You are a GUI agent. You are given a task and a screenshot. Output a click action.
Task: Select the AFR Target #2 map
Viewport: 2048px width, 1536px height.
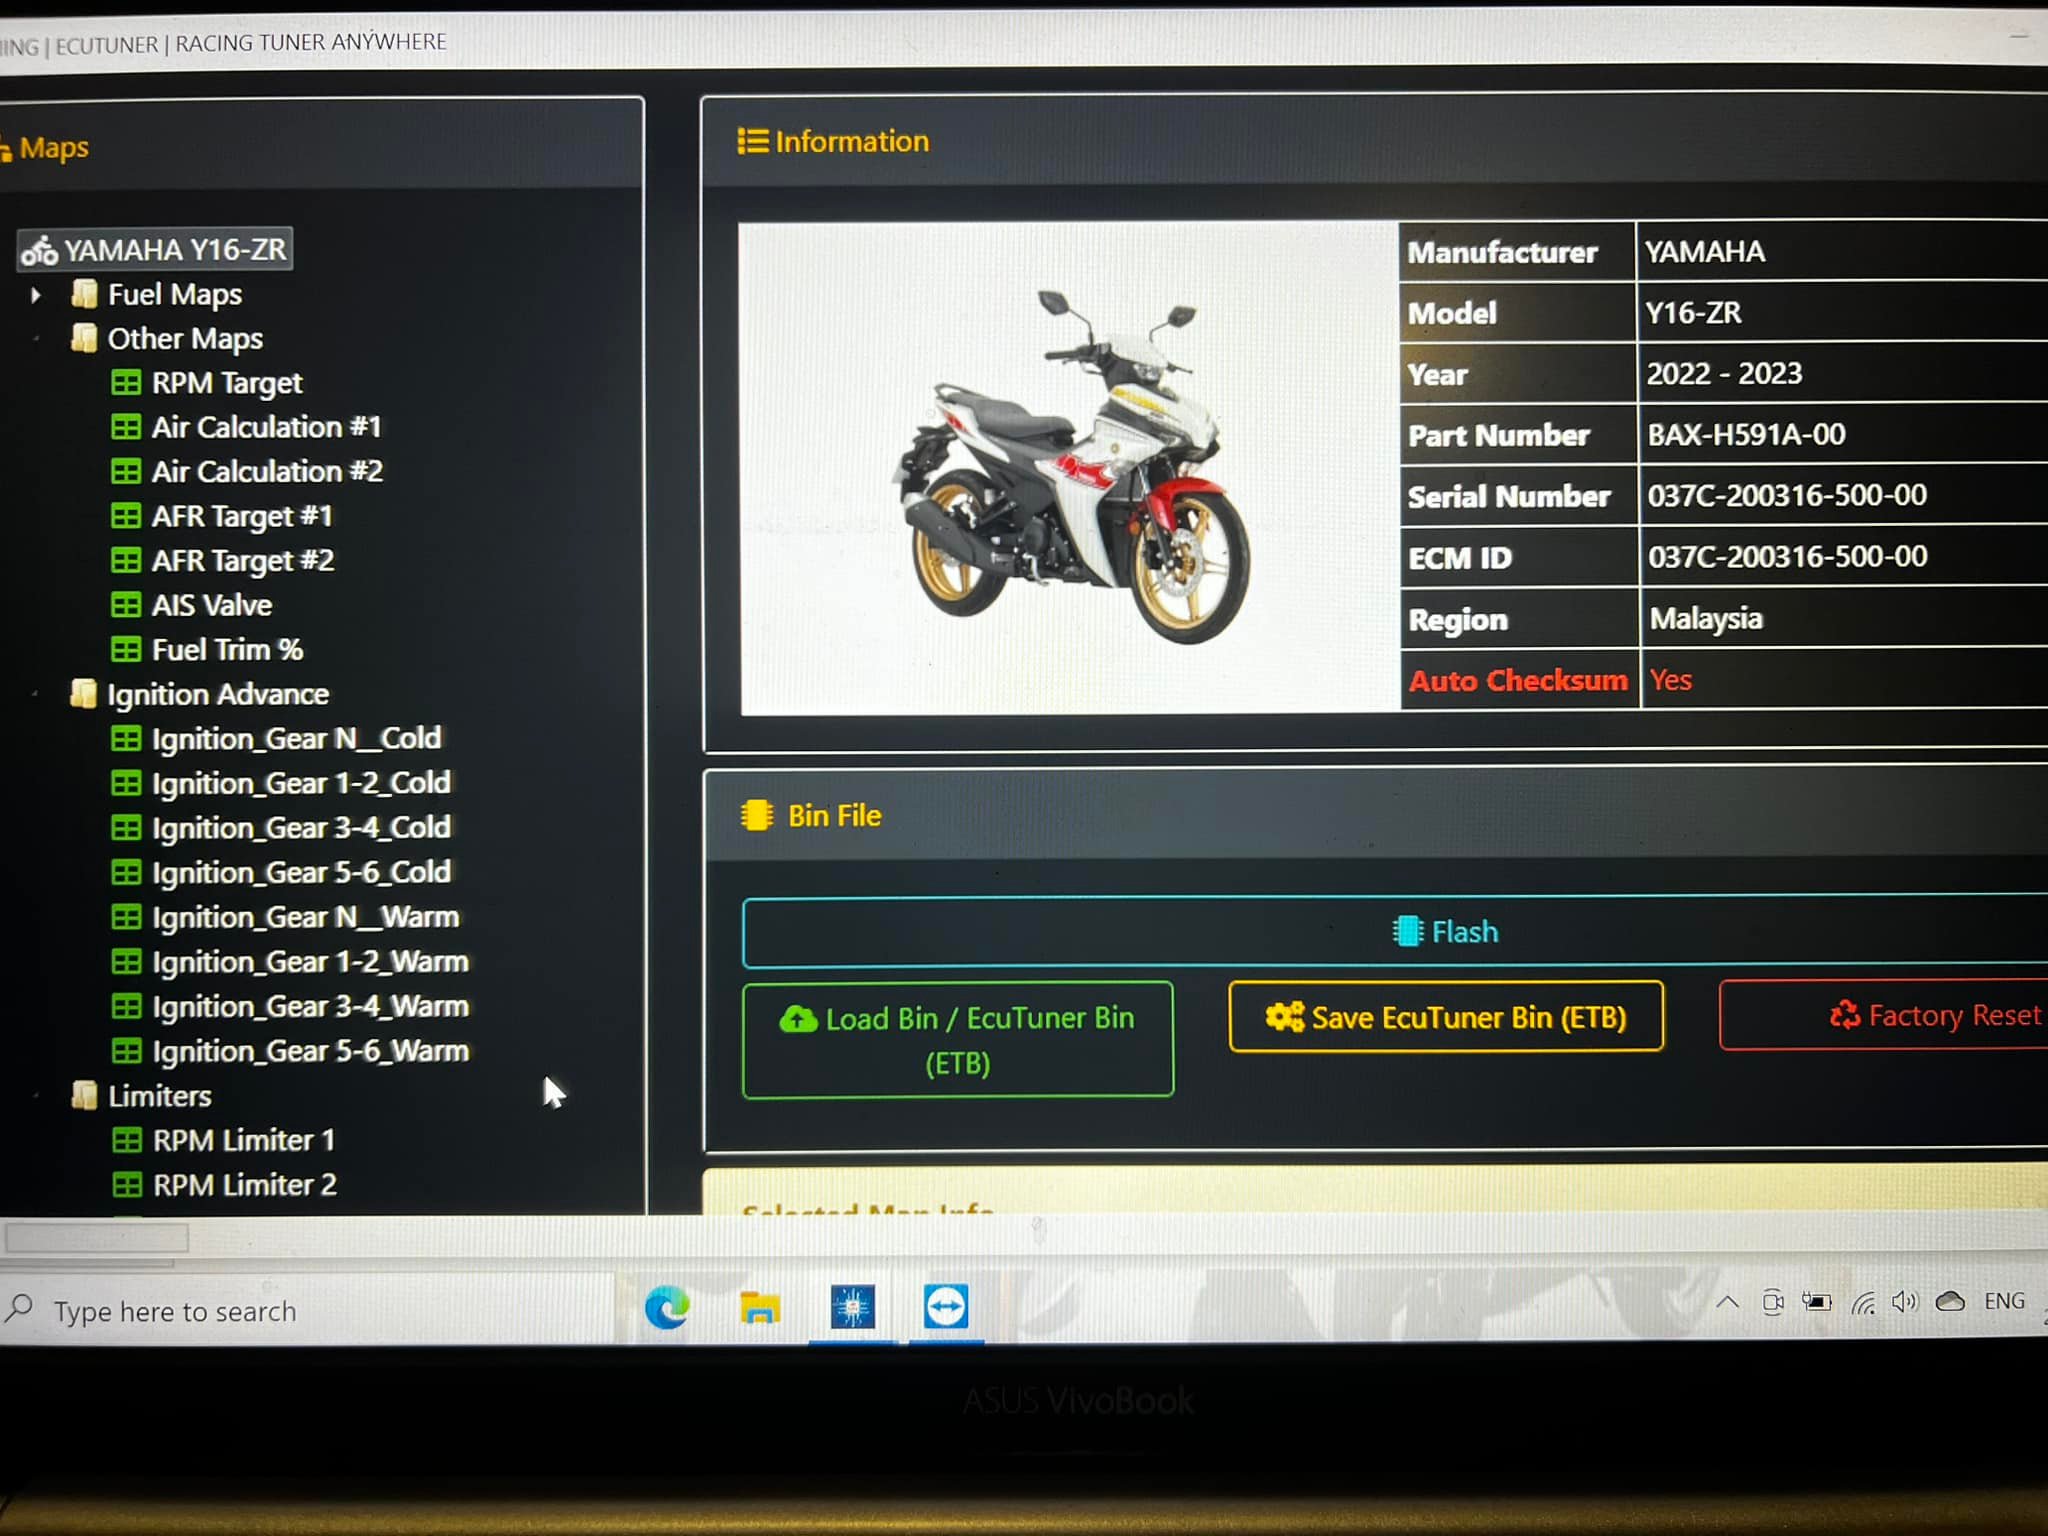coord(243,560)
